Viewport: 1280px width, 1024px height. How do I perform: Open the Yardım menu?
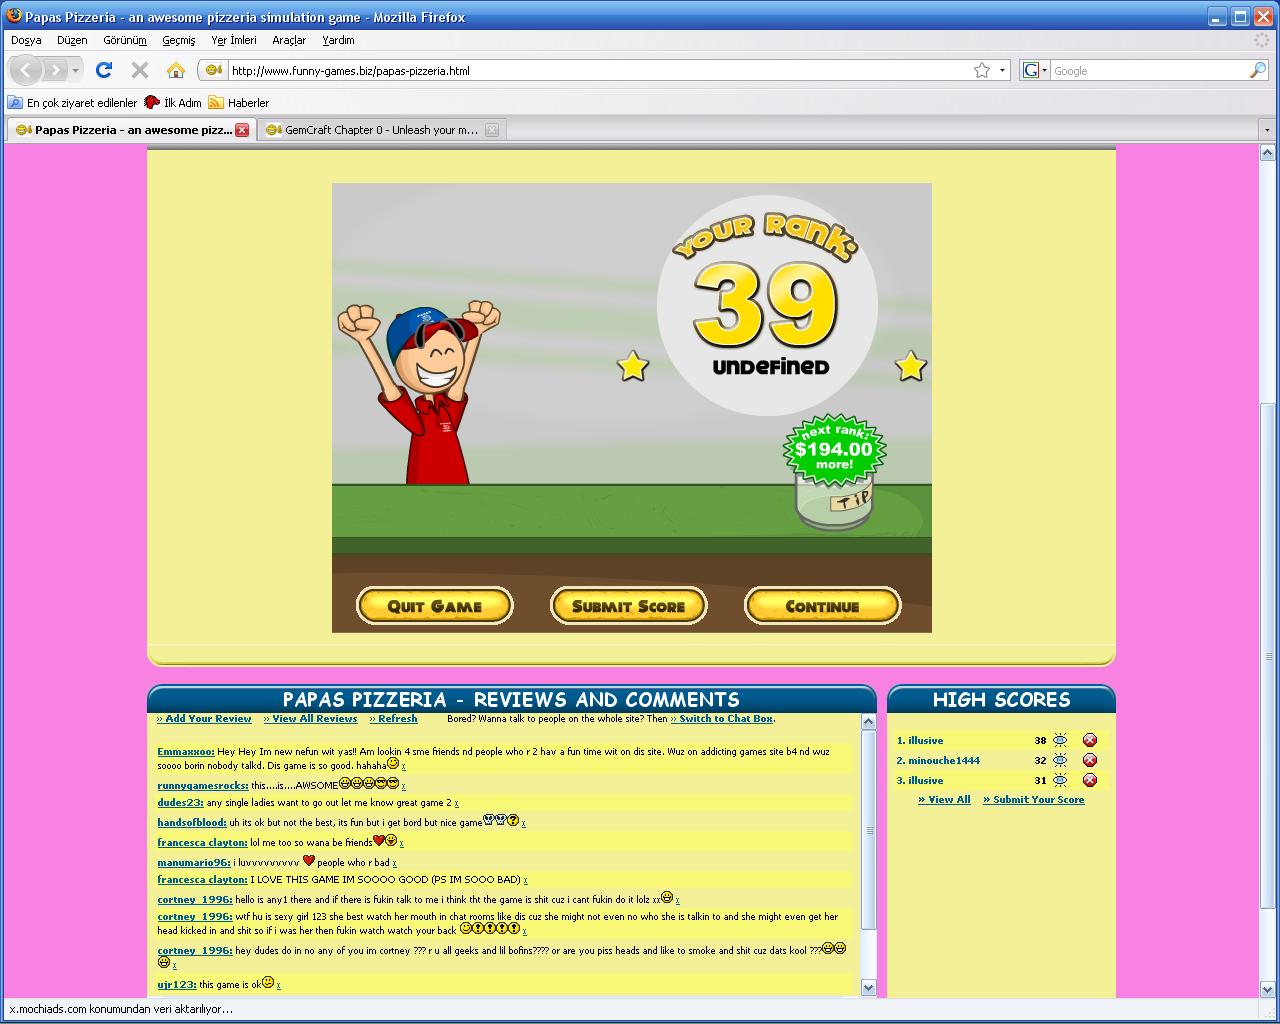[x=338, y=40]
